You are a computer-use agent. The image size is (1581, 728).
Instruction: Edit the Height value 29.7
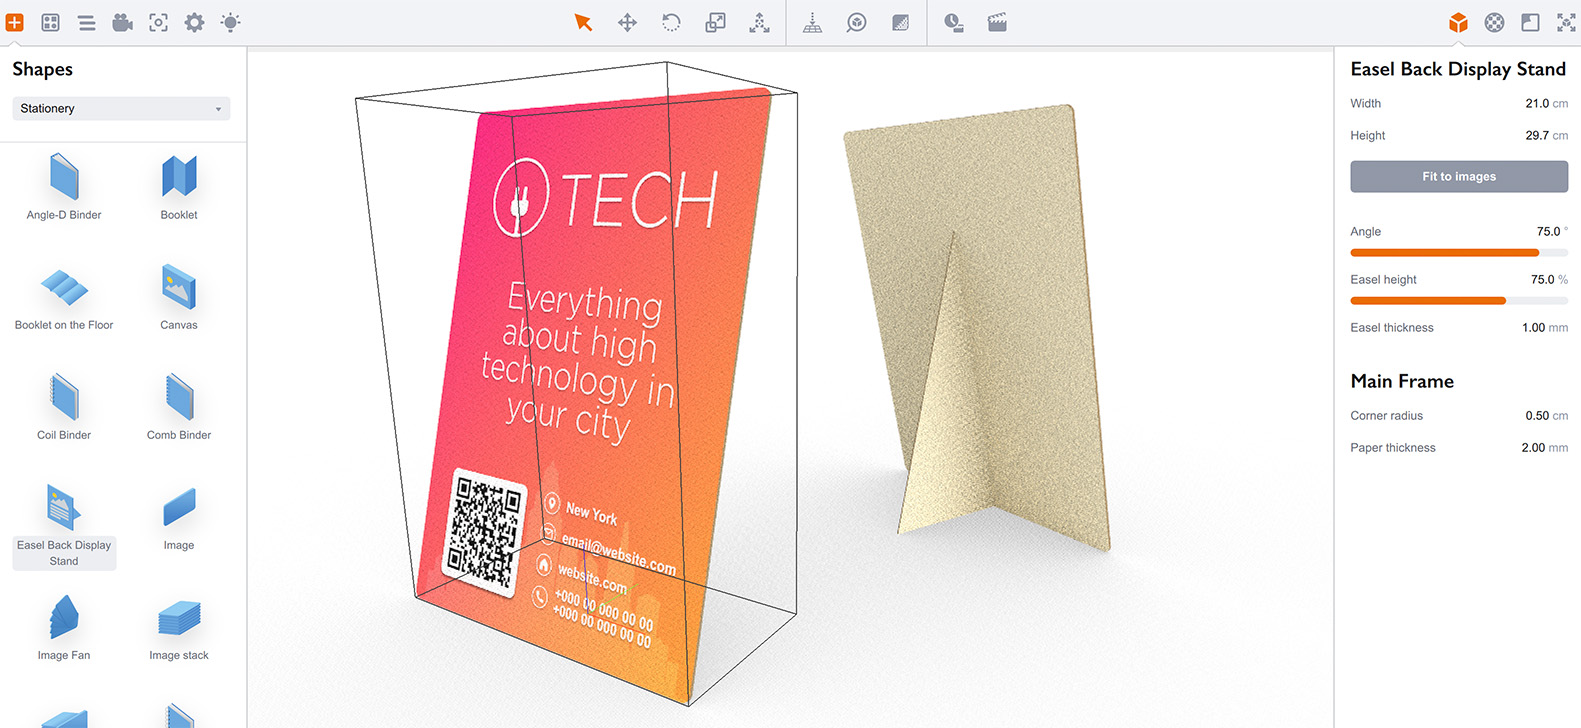(1537, 135)
